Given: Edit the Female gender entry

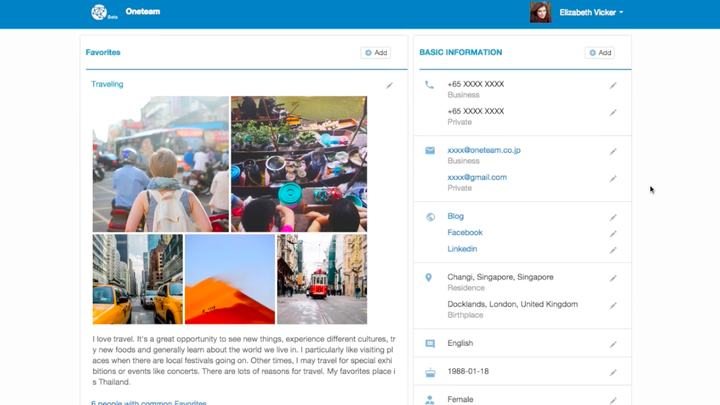Looking at the screenshot, I should coord(613,401).
